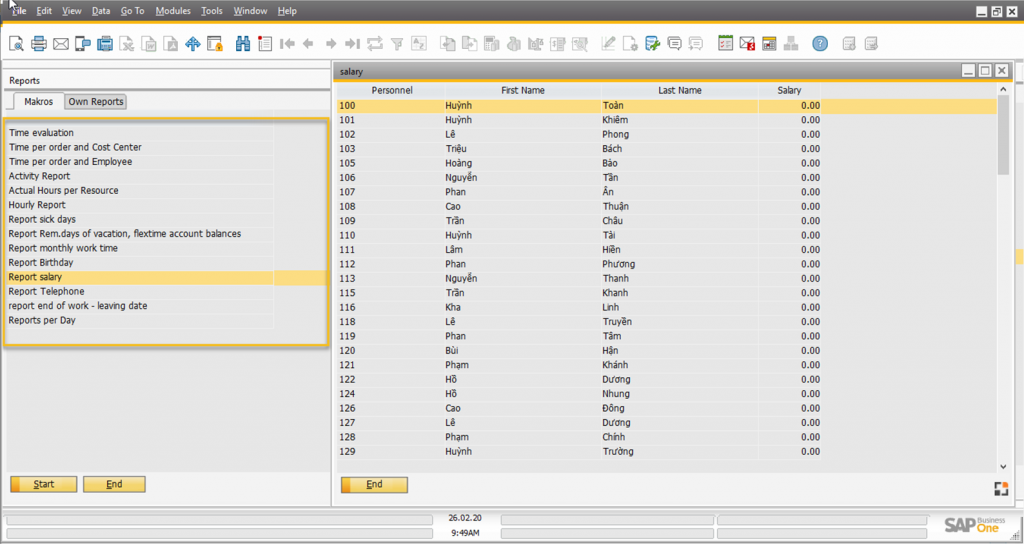The width and height of the screenshot is (1024, 544).
Task: Click the Send Email envelope icon
Action: coord(60,44)
